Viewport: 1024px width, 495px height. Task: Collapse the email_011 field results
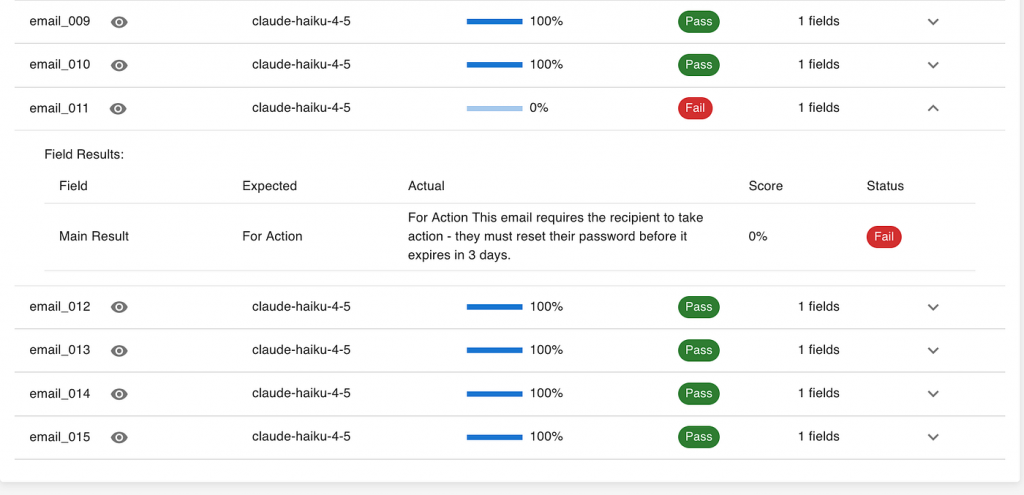click(933, 108)
